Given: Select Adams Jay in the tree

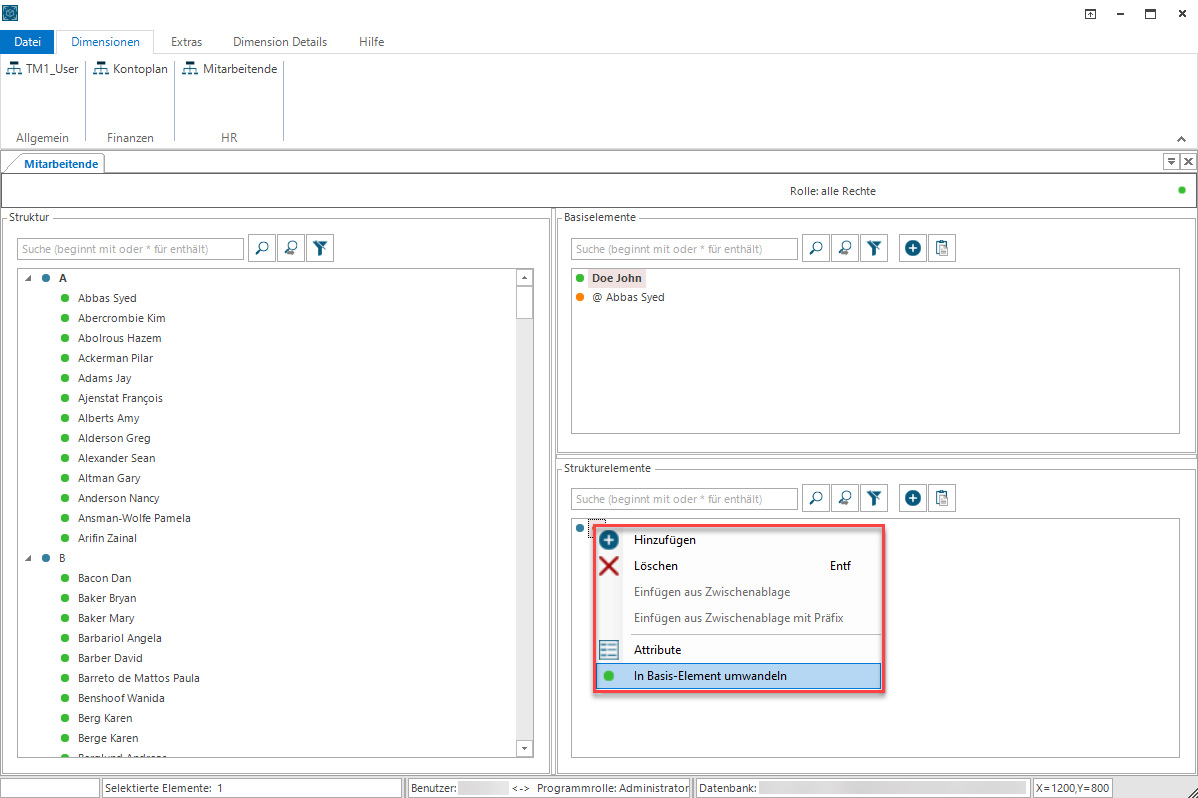Looking at the screenshot, I should [105, 378].
